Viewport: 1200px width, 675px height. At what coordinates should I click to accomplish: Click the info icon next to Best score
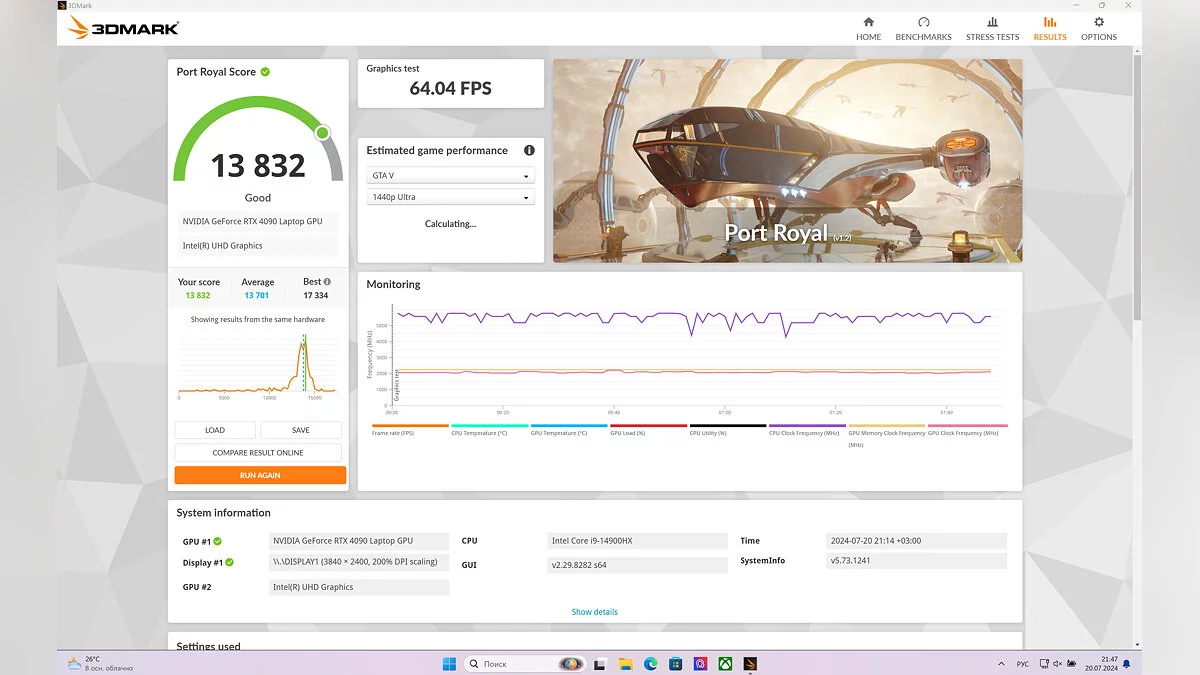click(327, 282)
